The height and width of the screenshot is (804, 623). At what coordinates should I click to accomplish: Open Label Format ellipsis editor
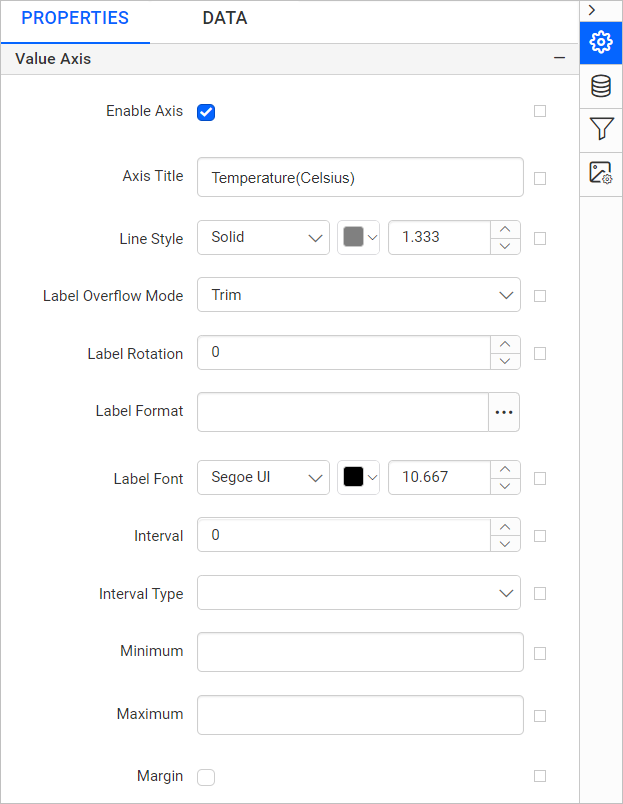(x=504, y=412)
